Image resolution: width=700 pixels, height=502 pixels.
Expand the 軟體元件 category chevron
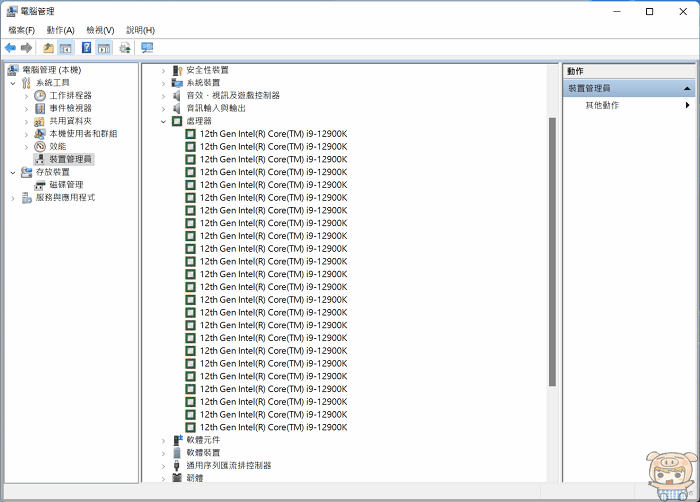tap(163, 440)
